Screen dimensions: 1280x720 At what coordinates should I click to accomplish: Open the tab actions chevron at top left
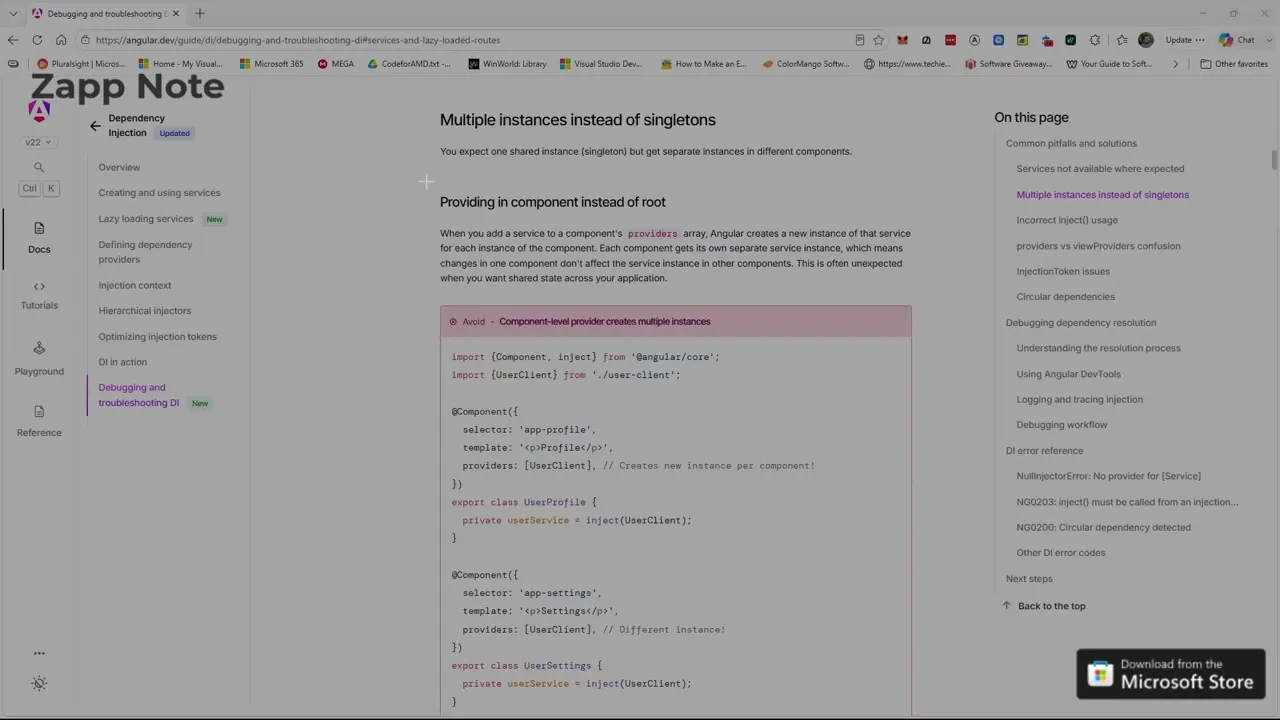tap(12, 13)
